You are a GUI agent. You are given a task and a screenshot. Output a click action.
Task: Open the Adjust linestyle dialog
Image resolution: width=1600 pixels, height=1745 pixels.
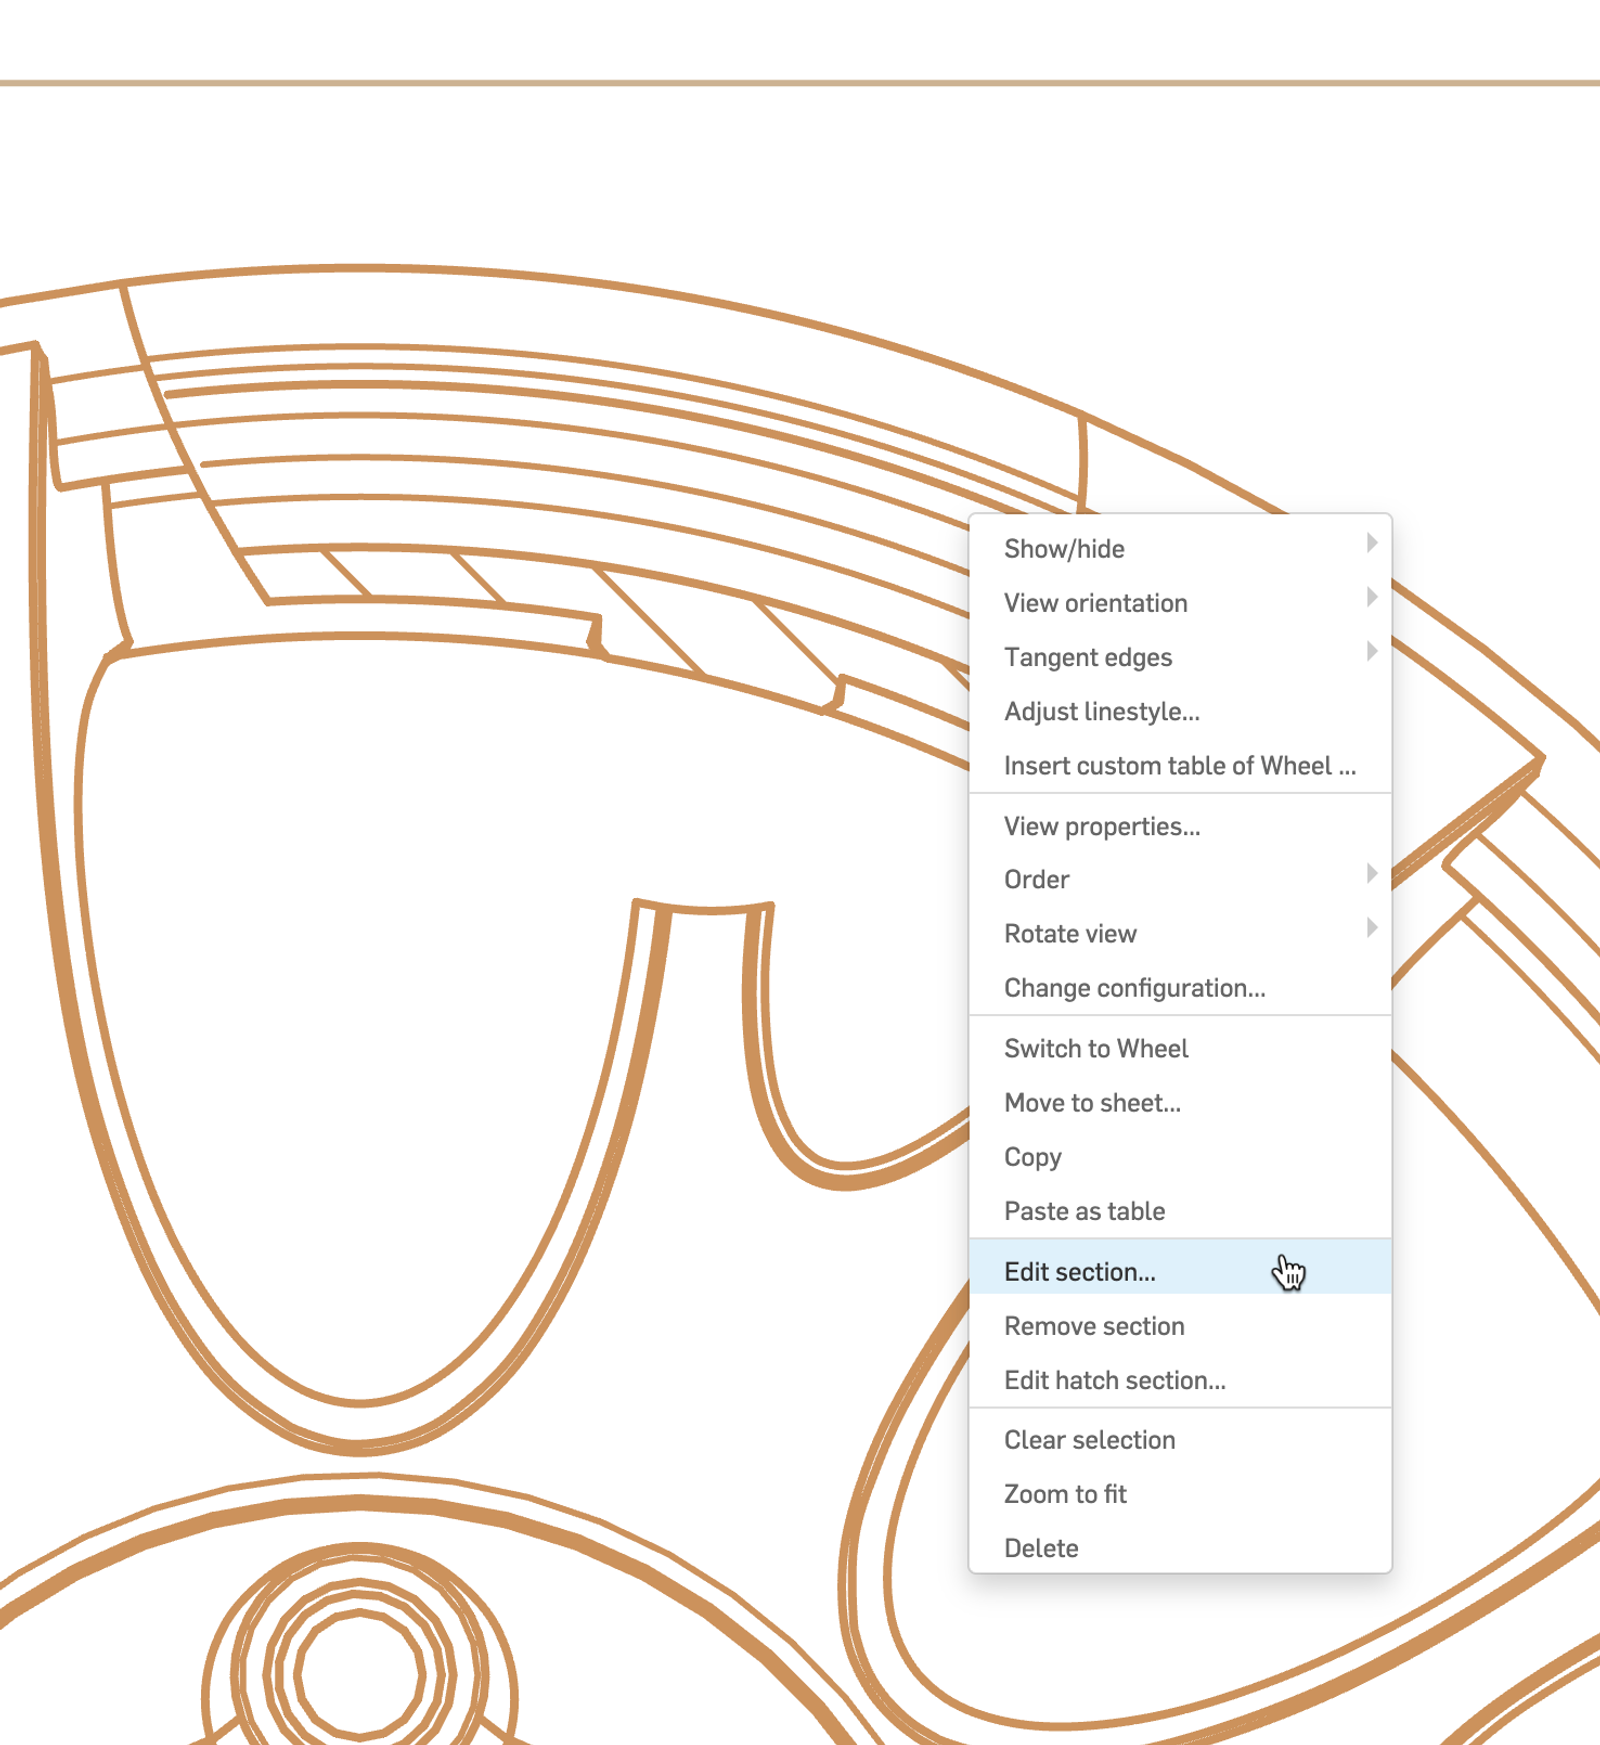click(x=1101, y=711)
